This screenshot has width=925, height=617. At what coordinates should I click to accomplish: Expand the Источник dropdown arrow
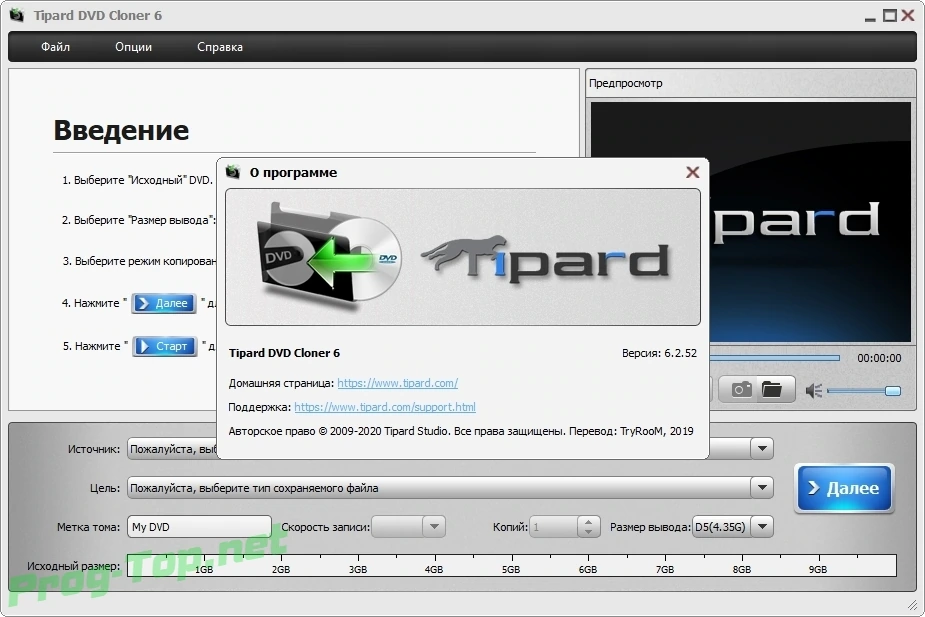(x=762, y=449)
